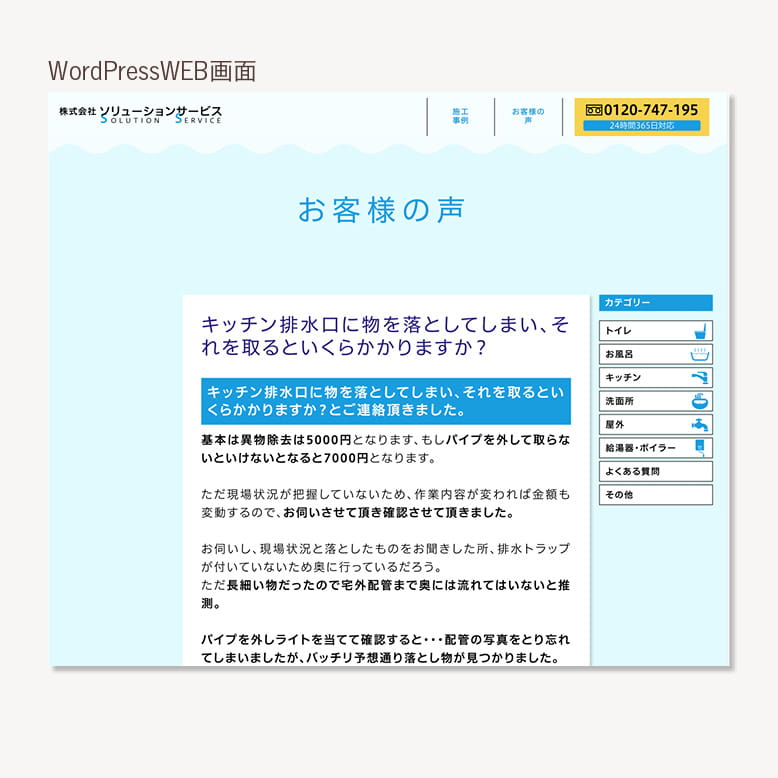Screen dimensions: 778x778
Task: Click the 24時間365日対応 blue label
Action: [x=642, y=126]
